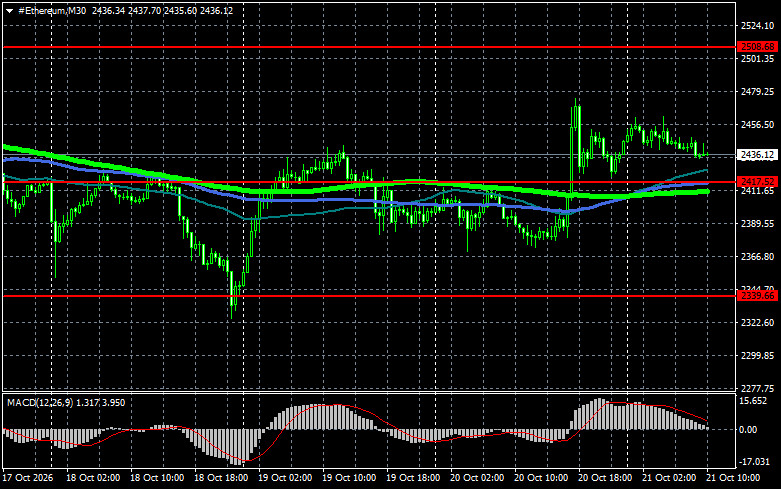
Task: Open the chart menu triangle beside #Ethereum
Action: pyautogui.click(x=9, y=11)
